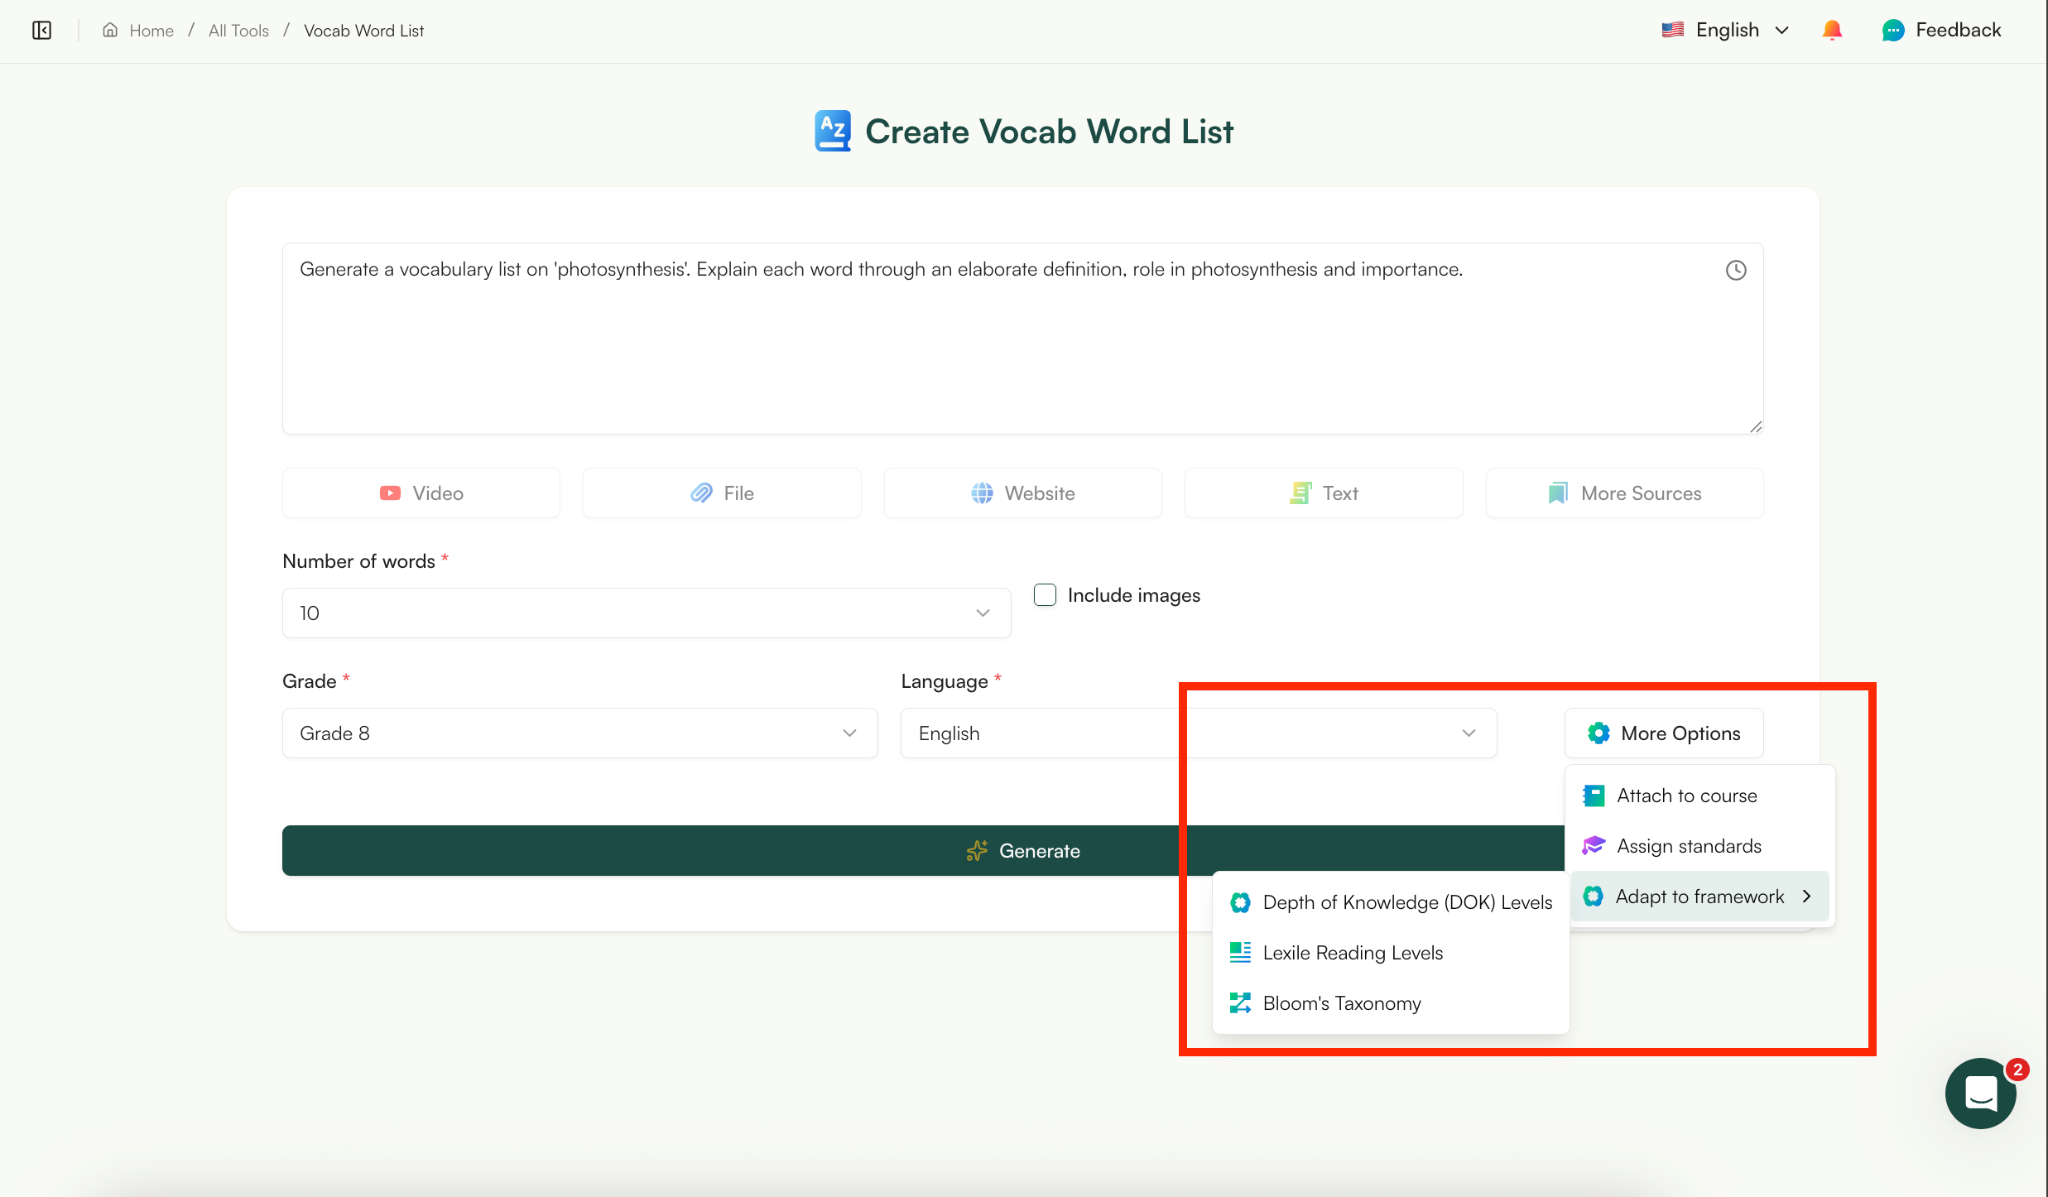Open the notifications bell

click(1833, 29)
